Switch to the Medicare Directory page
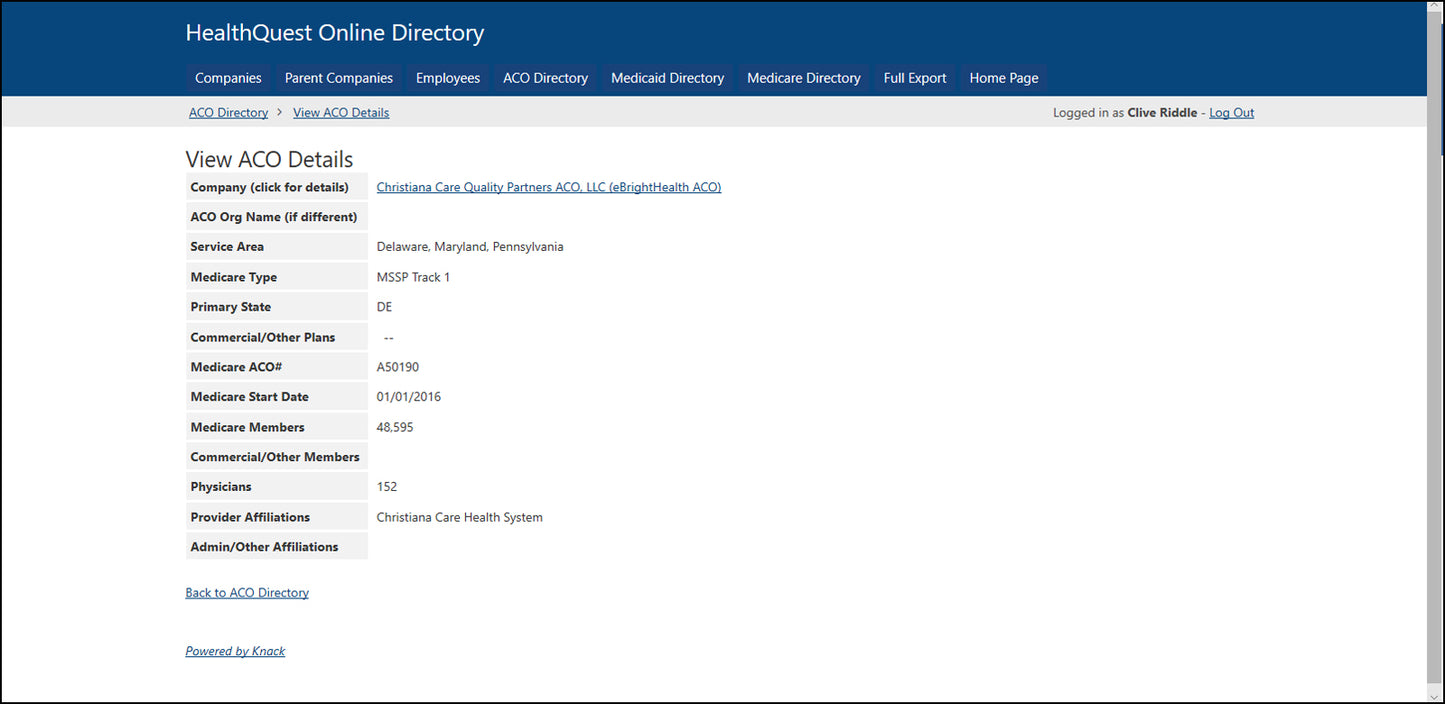Screen dimensions: 1445x704 click(803, 78)
